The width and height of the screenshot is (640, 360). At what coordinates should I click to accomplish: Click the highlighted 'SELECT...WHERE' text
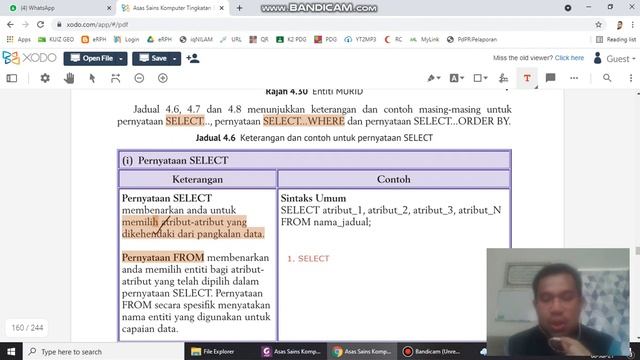tap(304, 121)
